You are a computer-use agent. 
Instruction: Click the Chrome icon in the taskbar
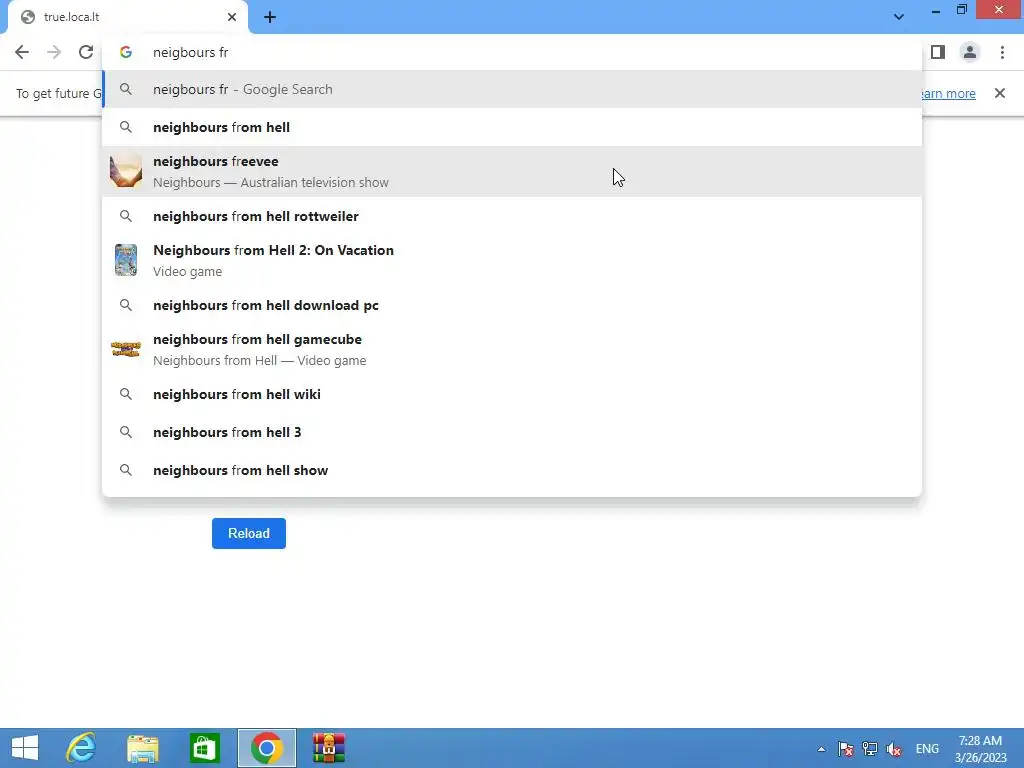coord(266,748)
